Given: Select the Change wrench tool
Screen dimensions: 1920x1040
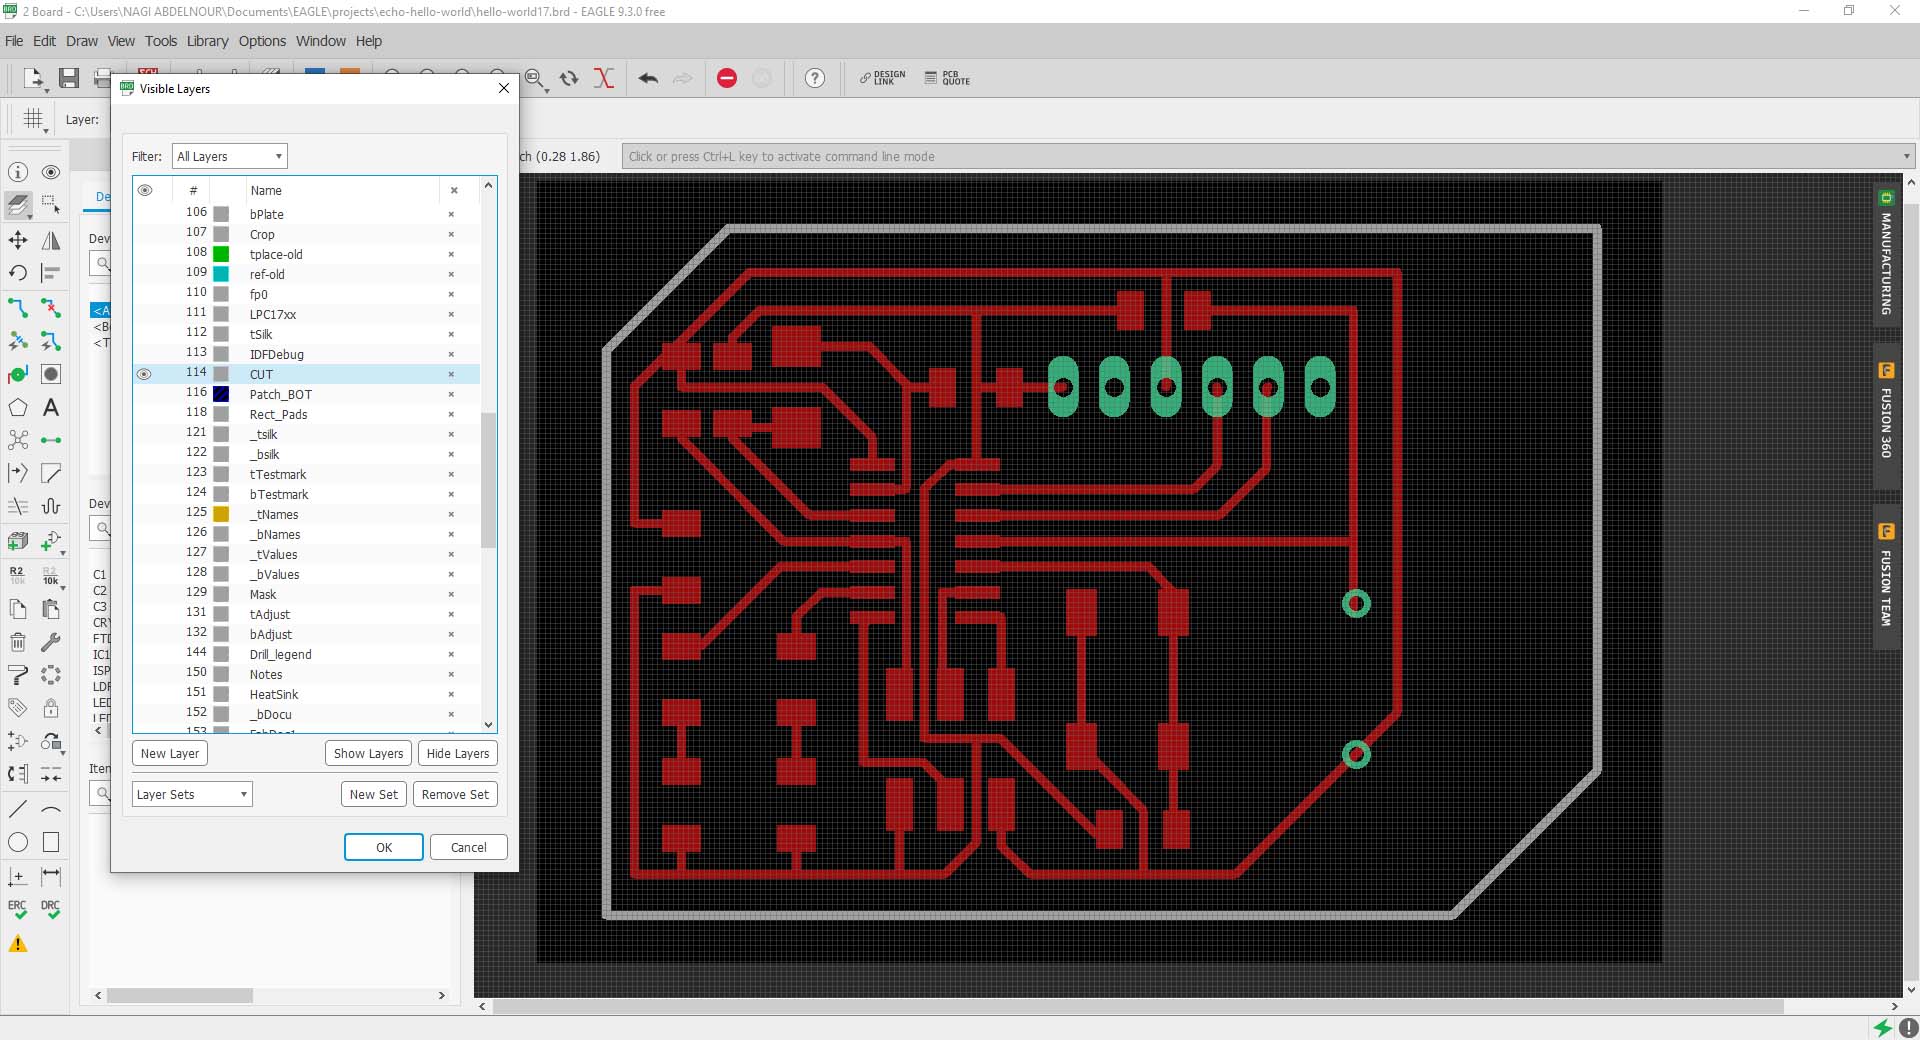Looking at the screenshot, I should point(51,642).
